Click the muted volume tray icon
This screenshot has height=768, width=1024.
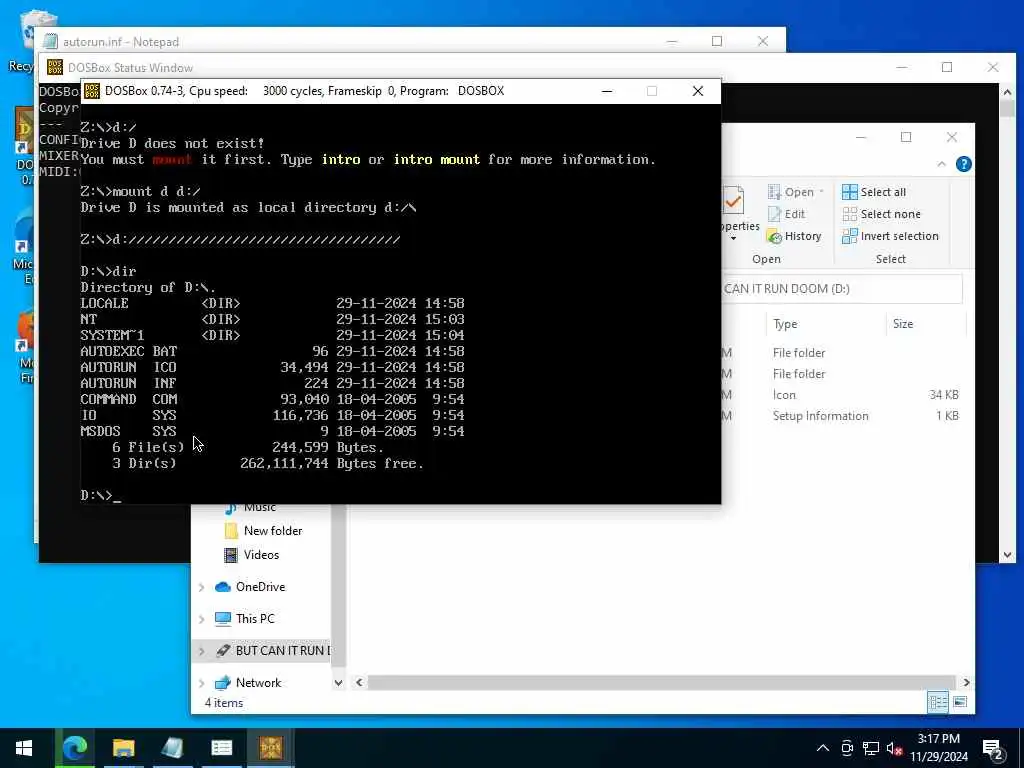(x=895, y=748)
